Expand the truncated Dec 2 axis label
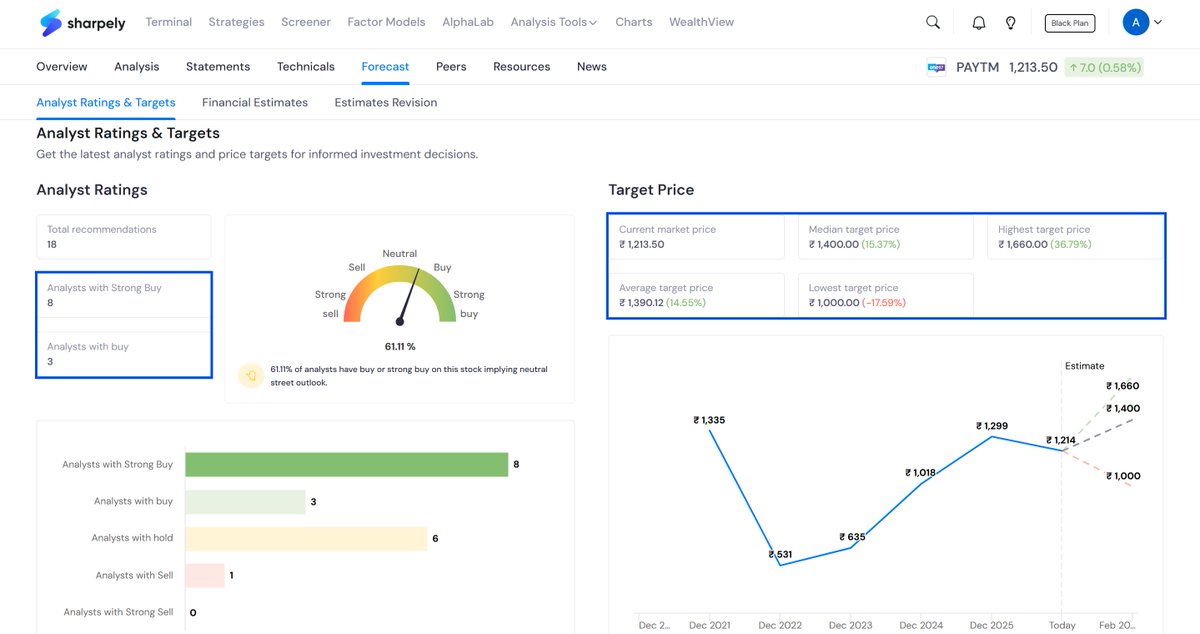1200x634 pixels. point(653,624)
